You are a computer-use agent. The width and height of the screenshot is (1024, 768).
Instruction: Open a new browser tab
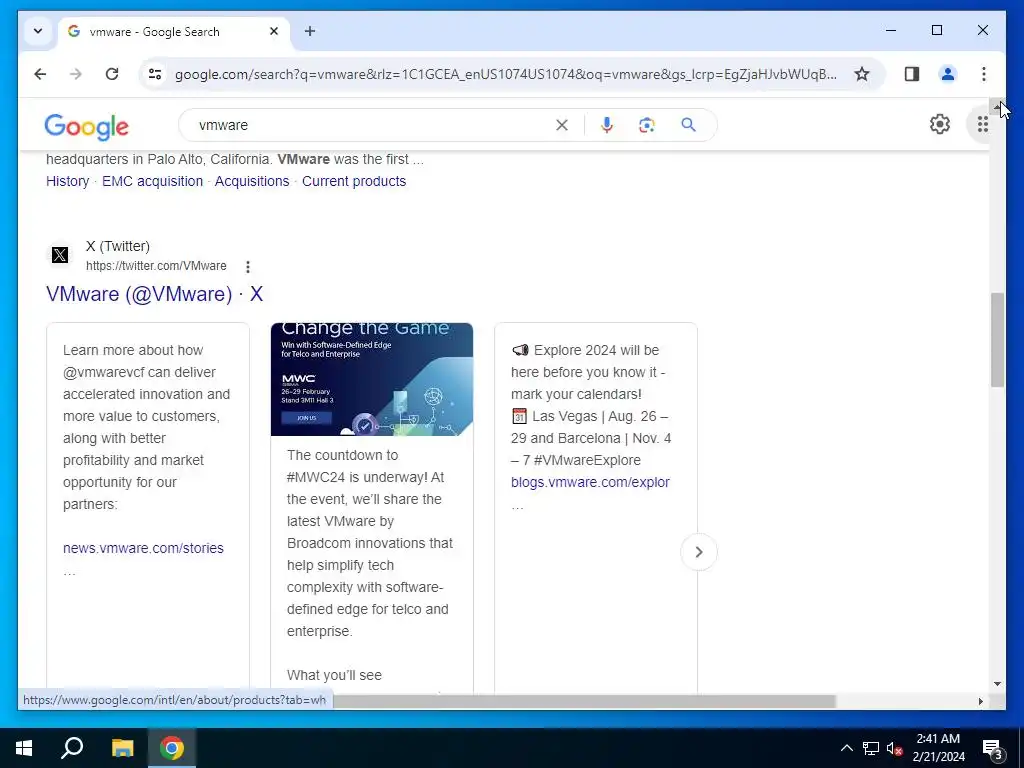tap(310, 31)
